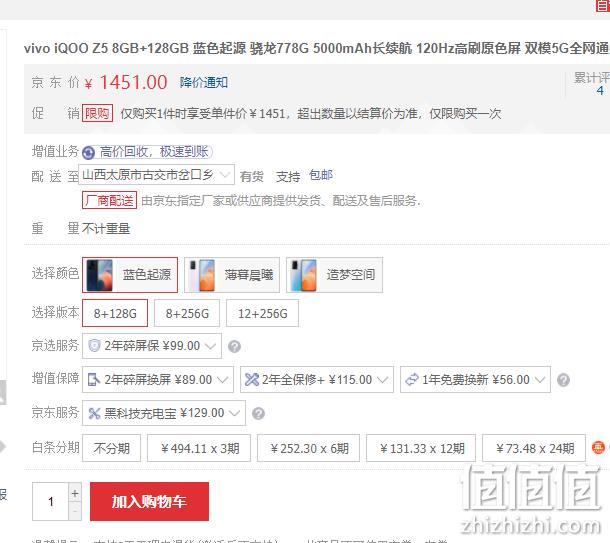Viewport: 610px width, 543px height.
Task: Click the 不计重量 weight text
Action: click(106, 228)
